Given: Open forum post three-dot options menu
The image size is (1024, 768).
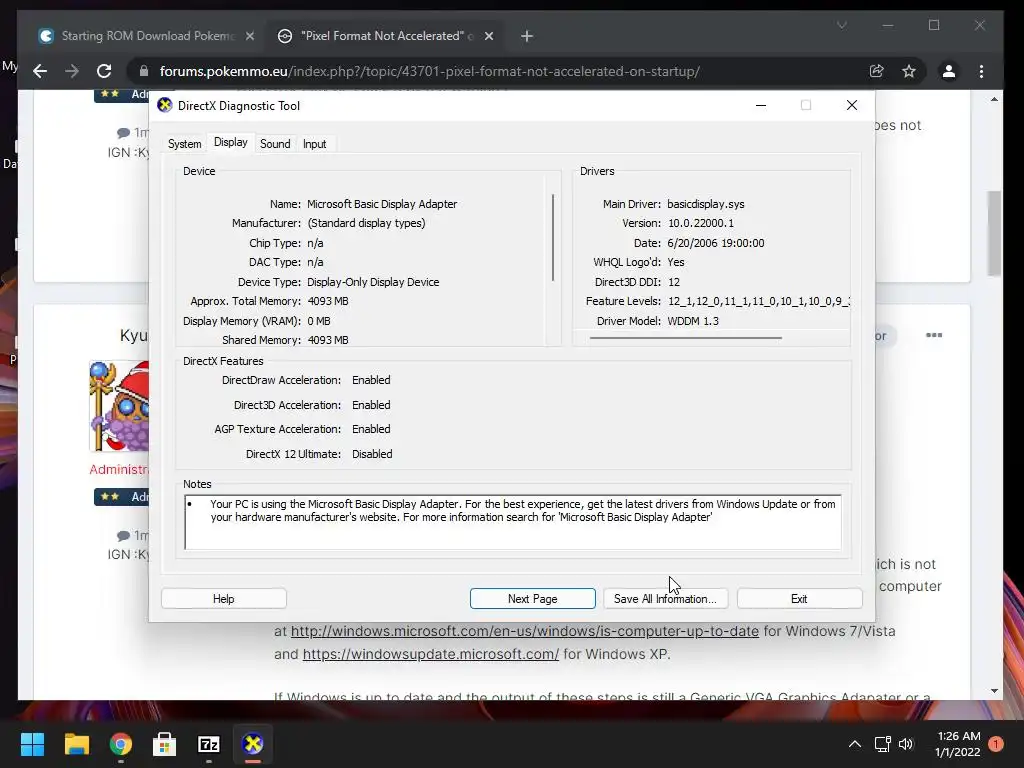Looking at the screenshot, I should click(x=934, y=335).
